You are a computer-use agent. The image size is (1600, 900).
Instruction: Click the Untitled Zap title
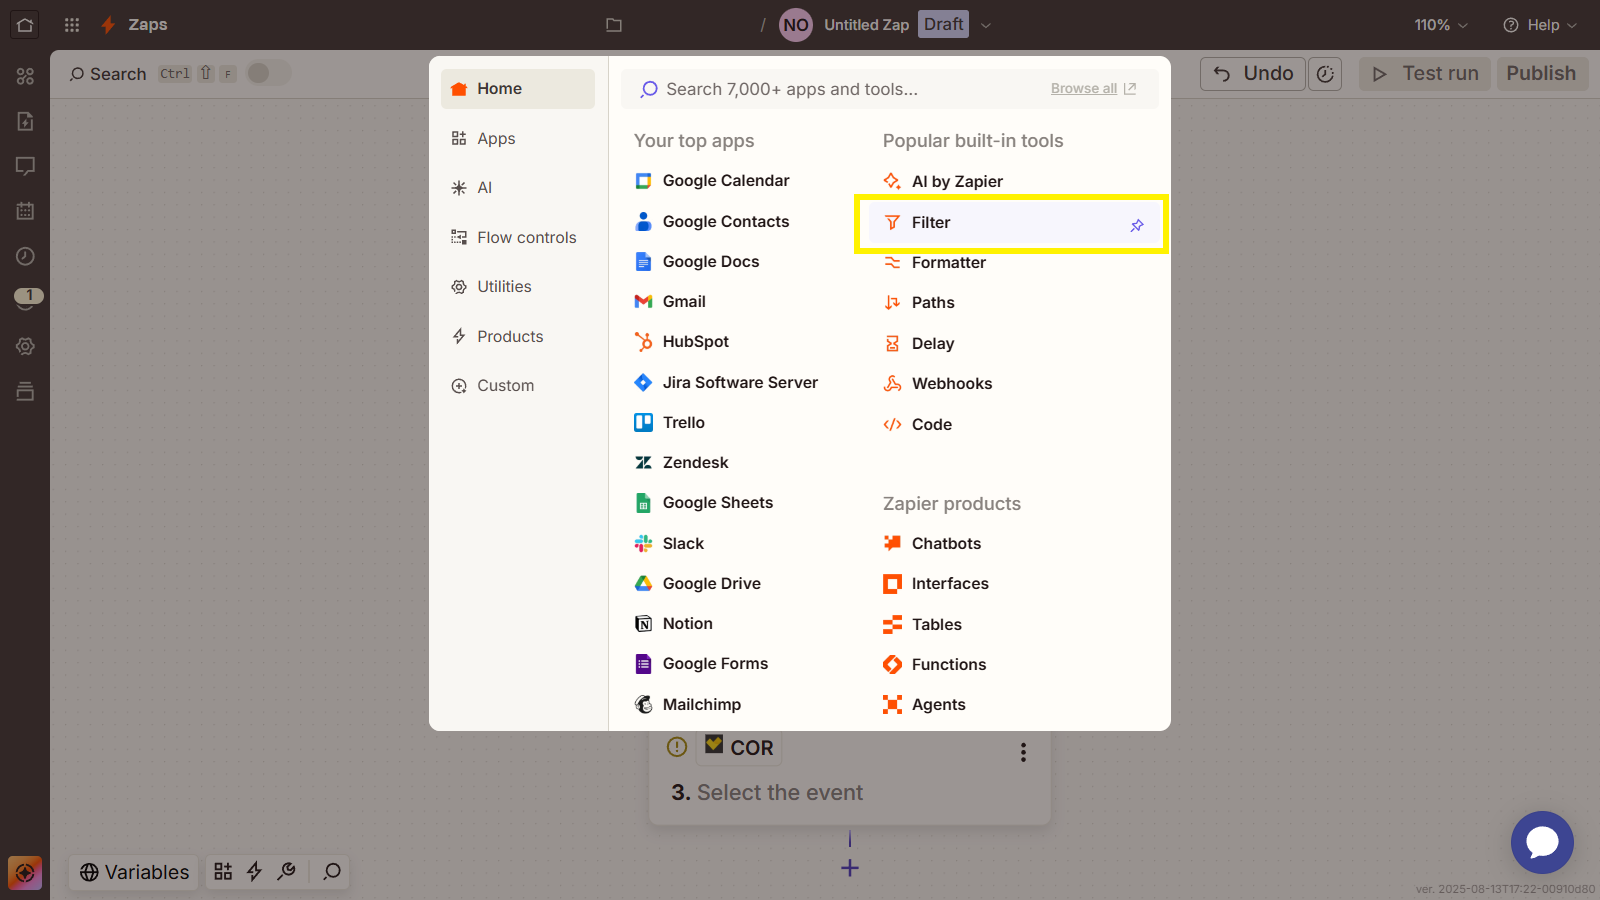(866, 25)
